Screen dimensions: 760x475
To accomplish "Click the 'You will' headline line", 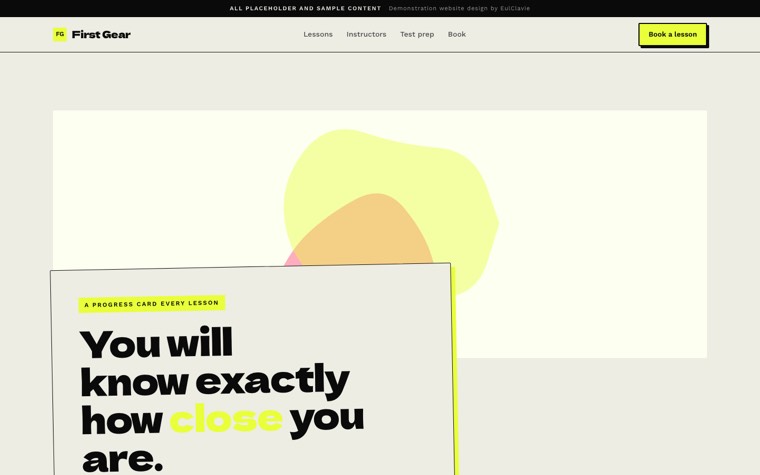I will [x=156, y=343].
